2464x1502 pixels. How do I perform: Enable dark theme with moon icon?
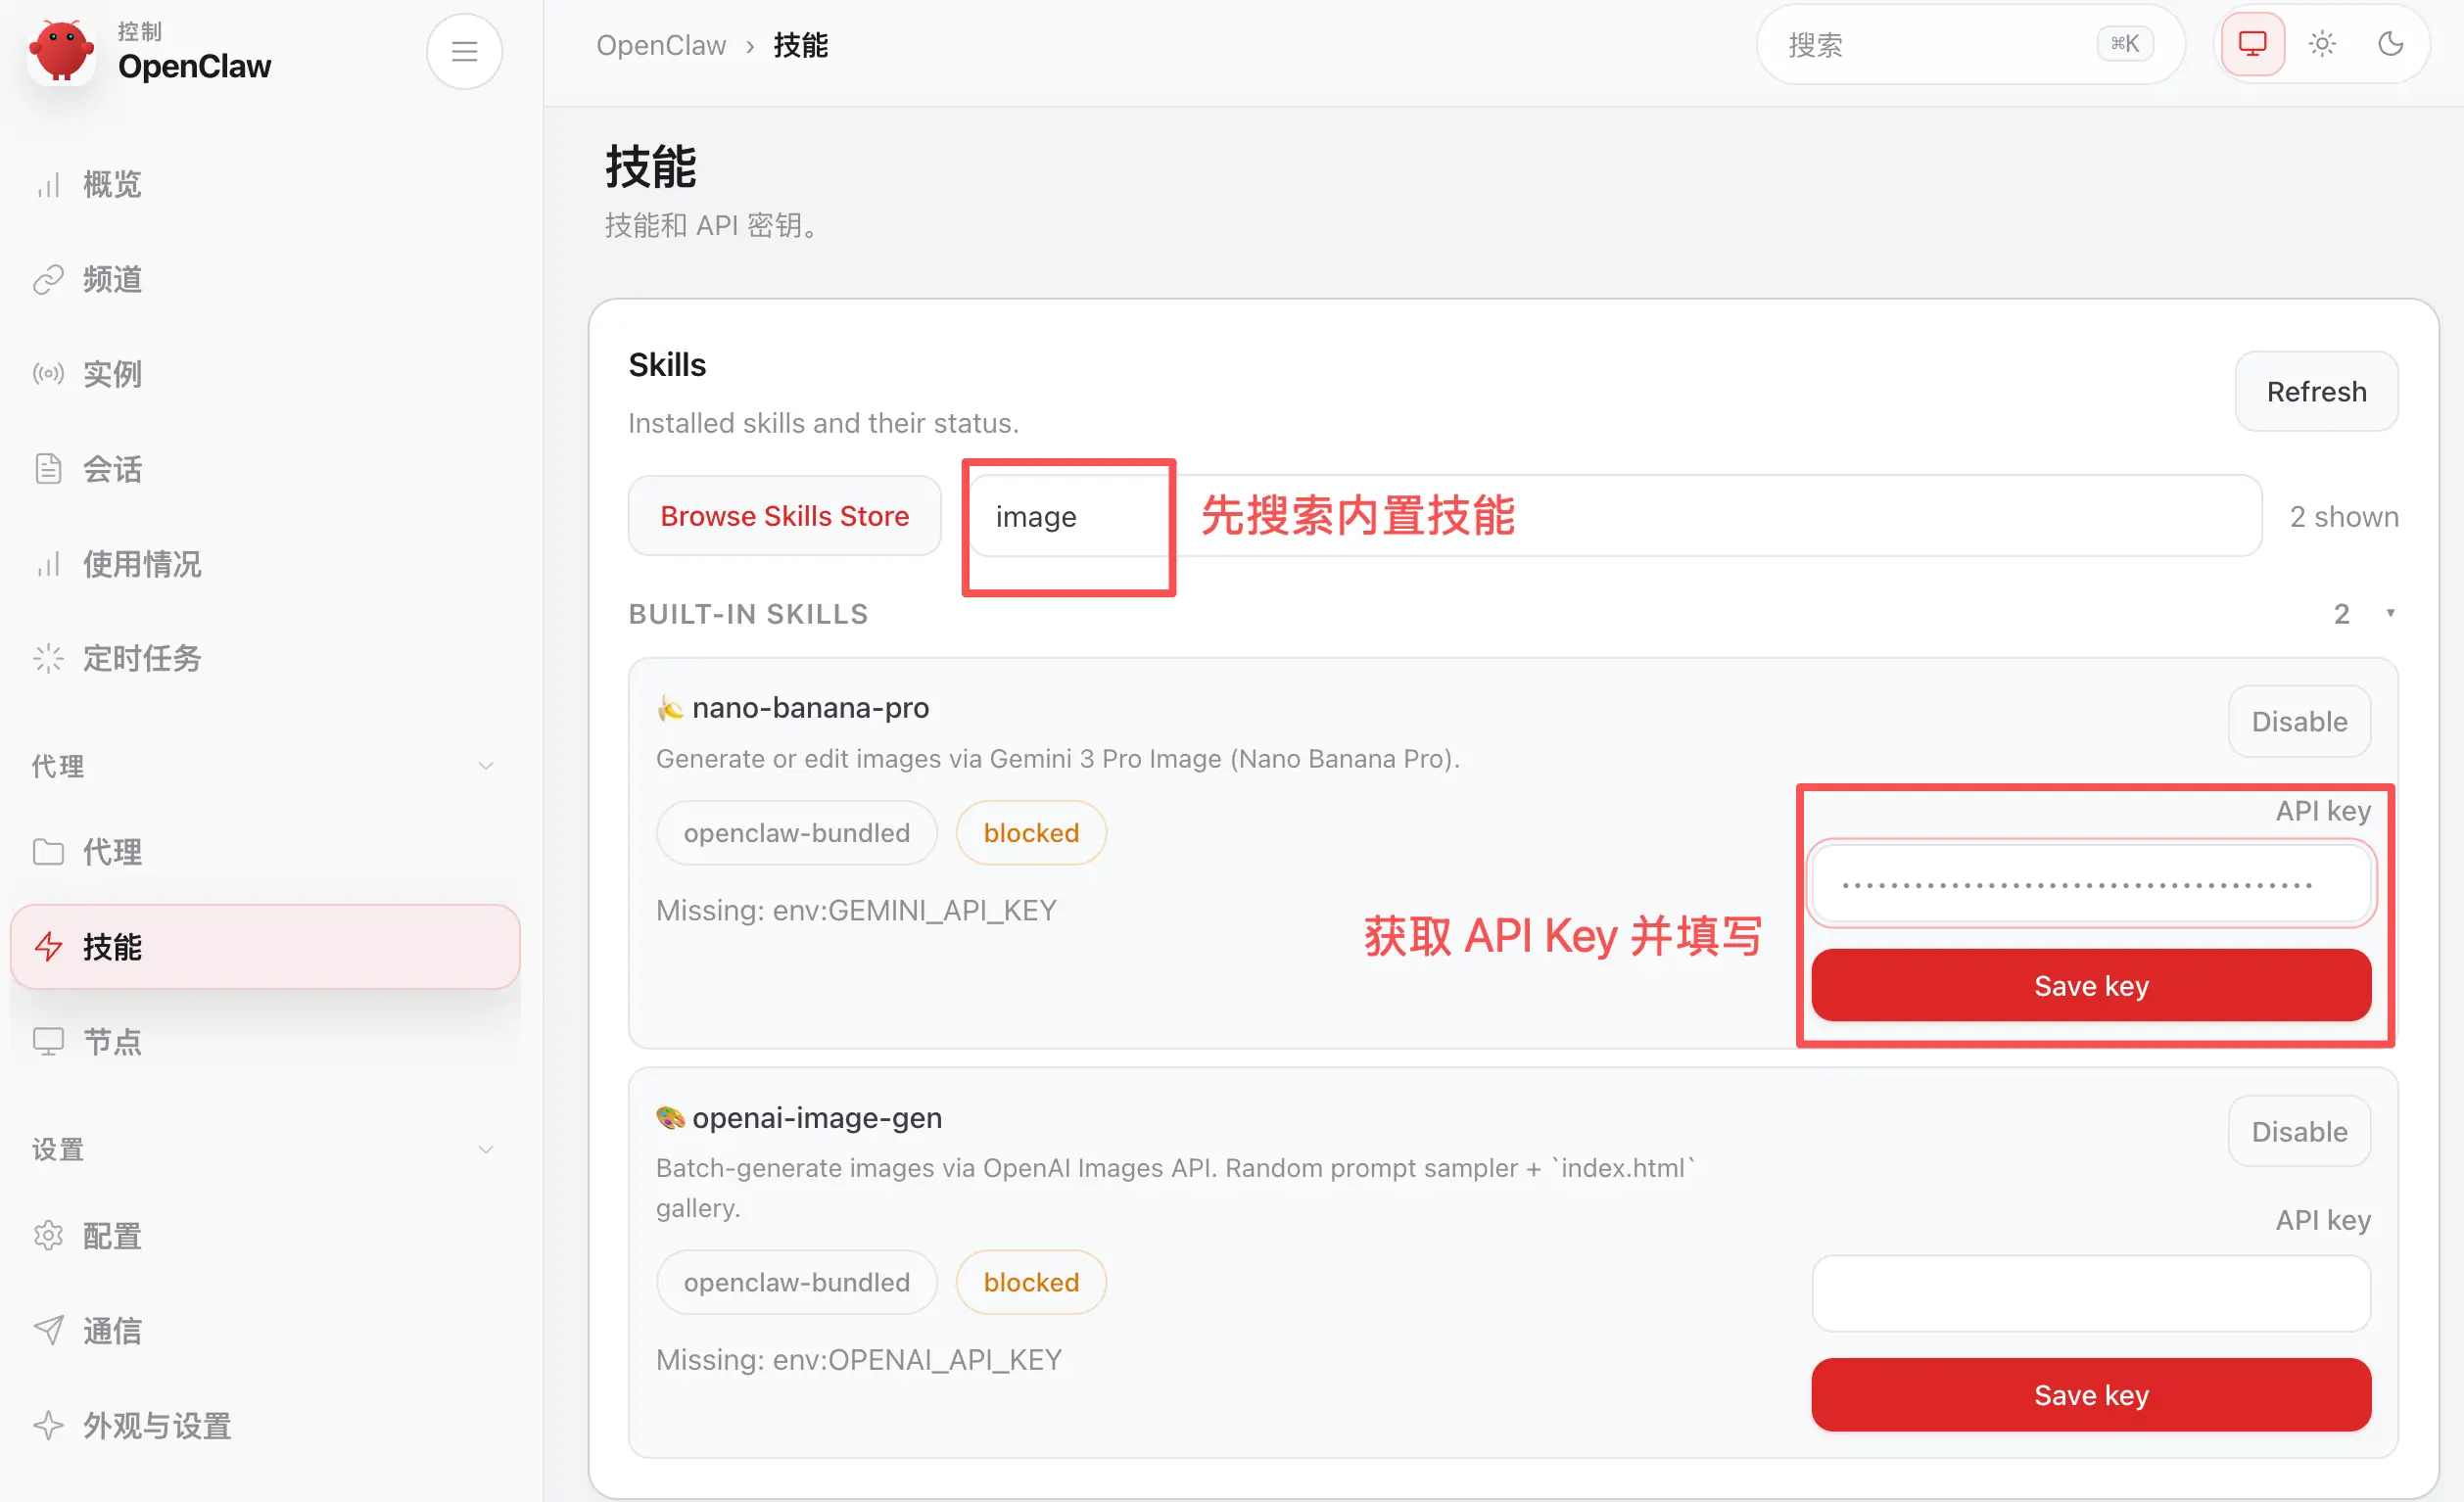click(x=2390, y=44)
